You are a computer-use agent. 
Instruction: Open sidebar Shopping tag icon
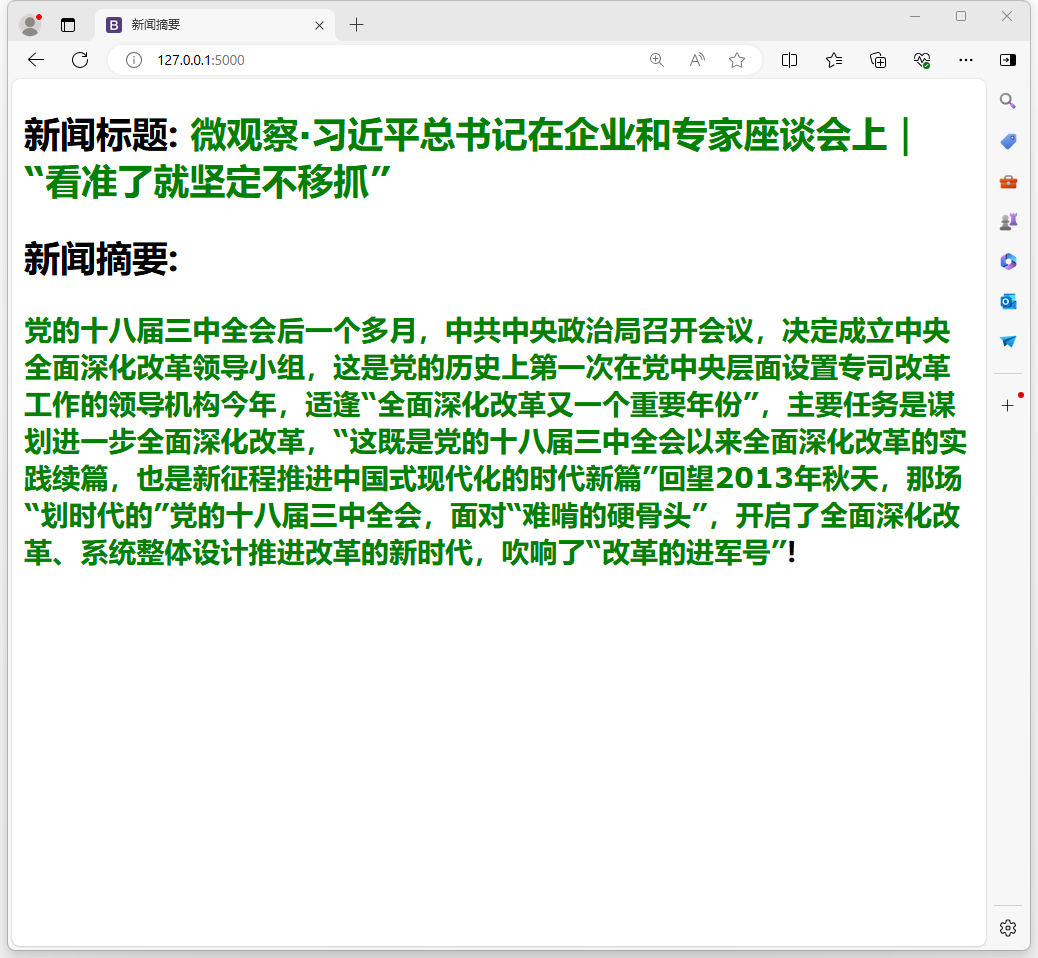[1008, 141]
